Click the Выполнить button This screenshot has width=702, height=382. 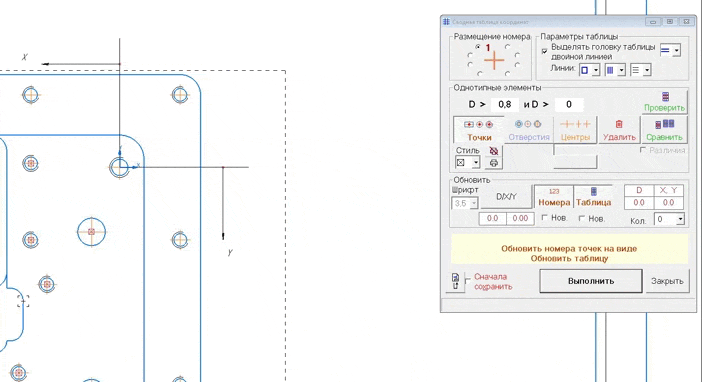coord(591,281)
